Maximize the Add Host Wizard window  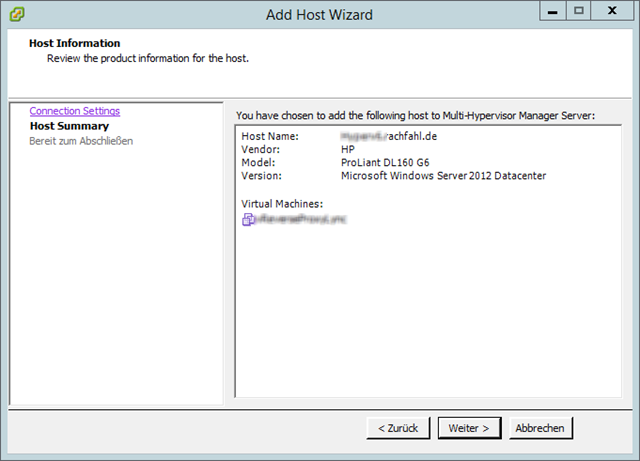tap(579, 11)
